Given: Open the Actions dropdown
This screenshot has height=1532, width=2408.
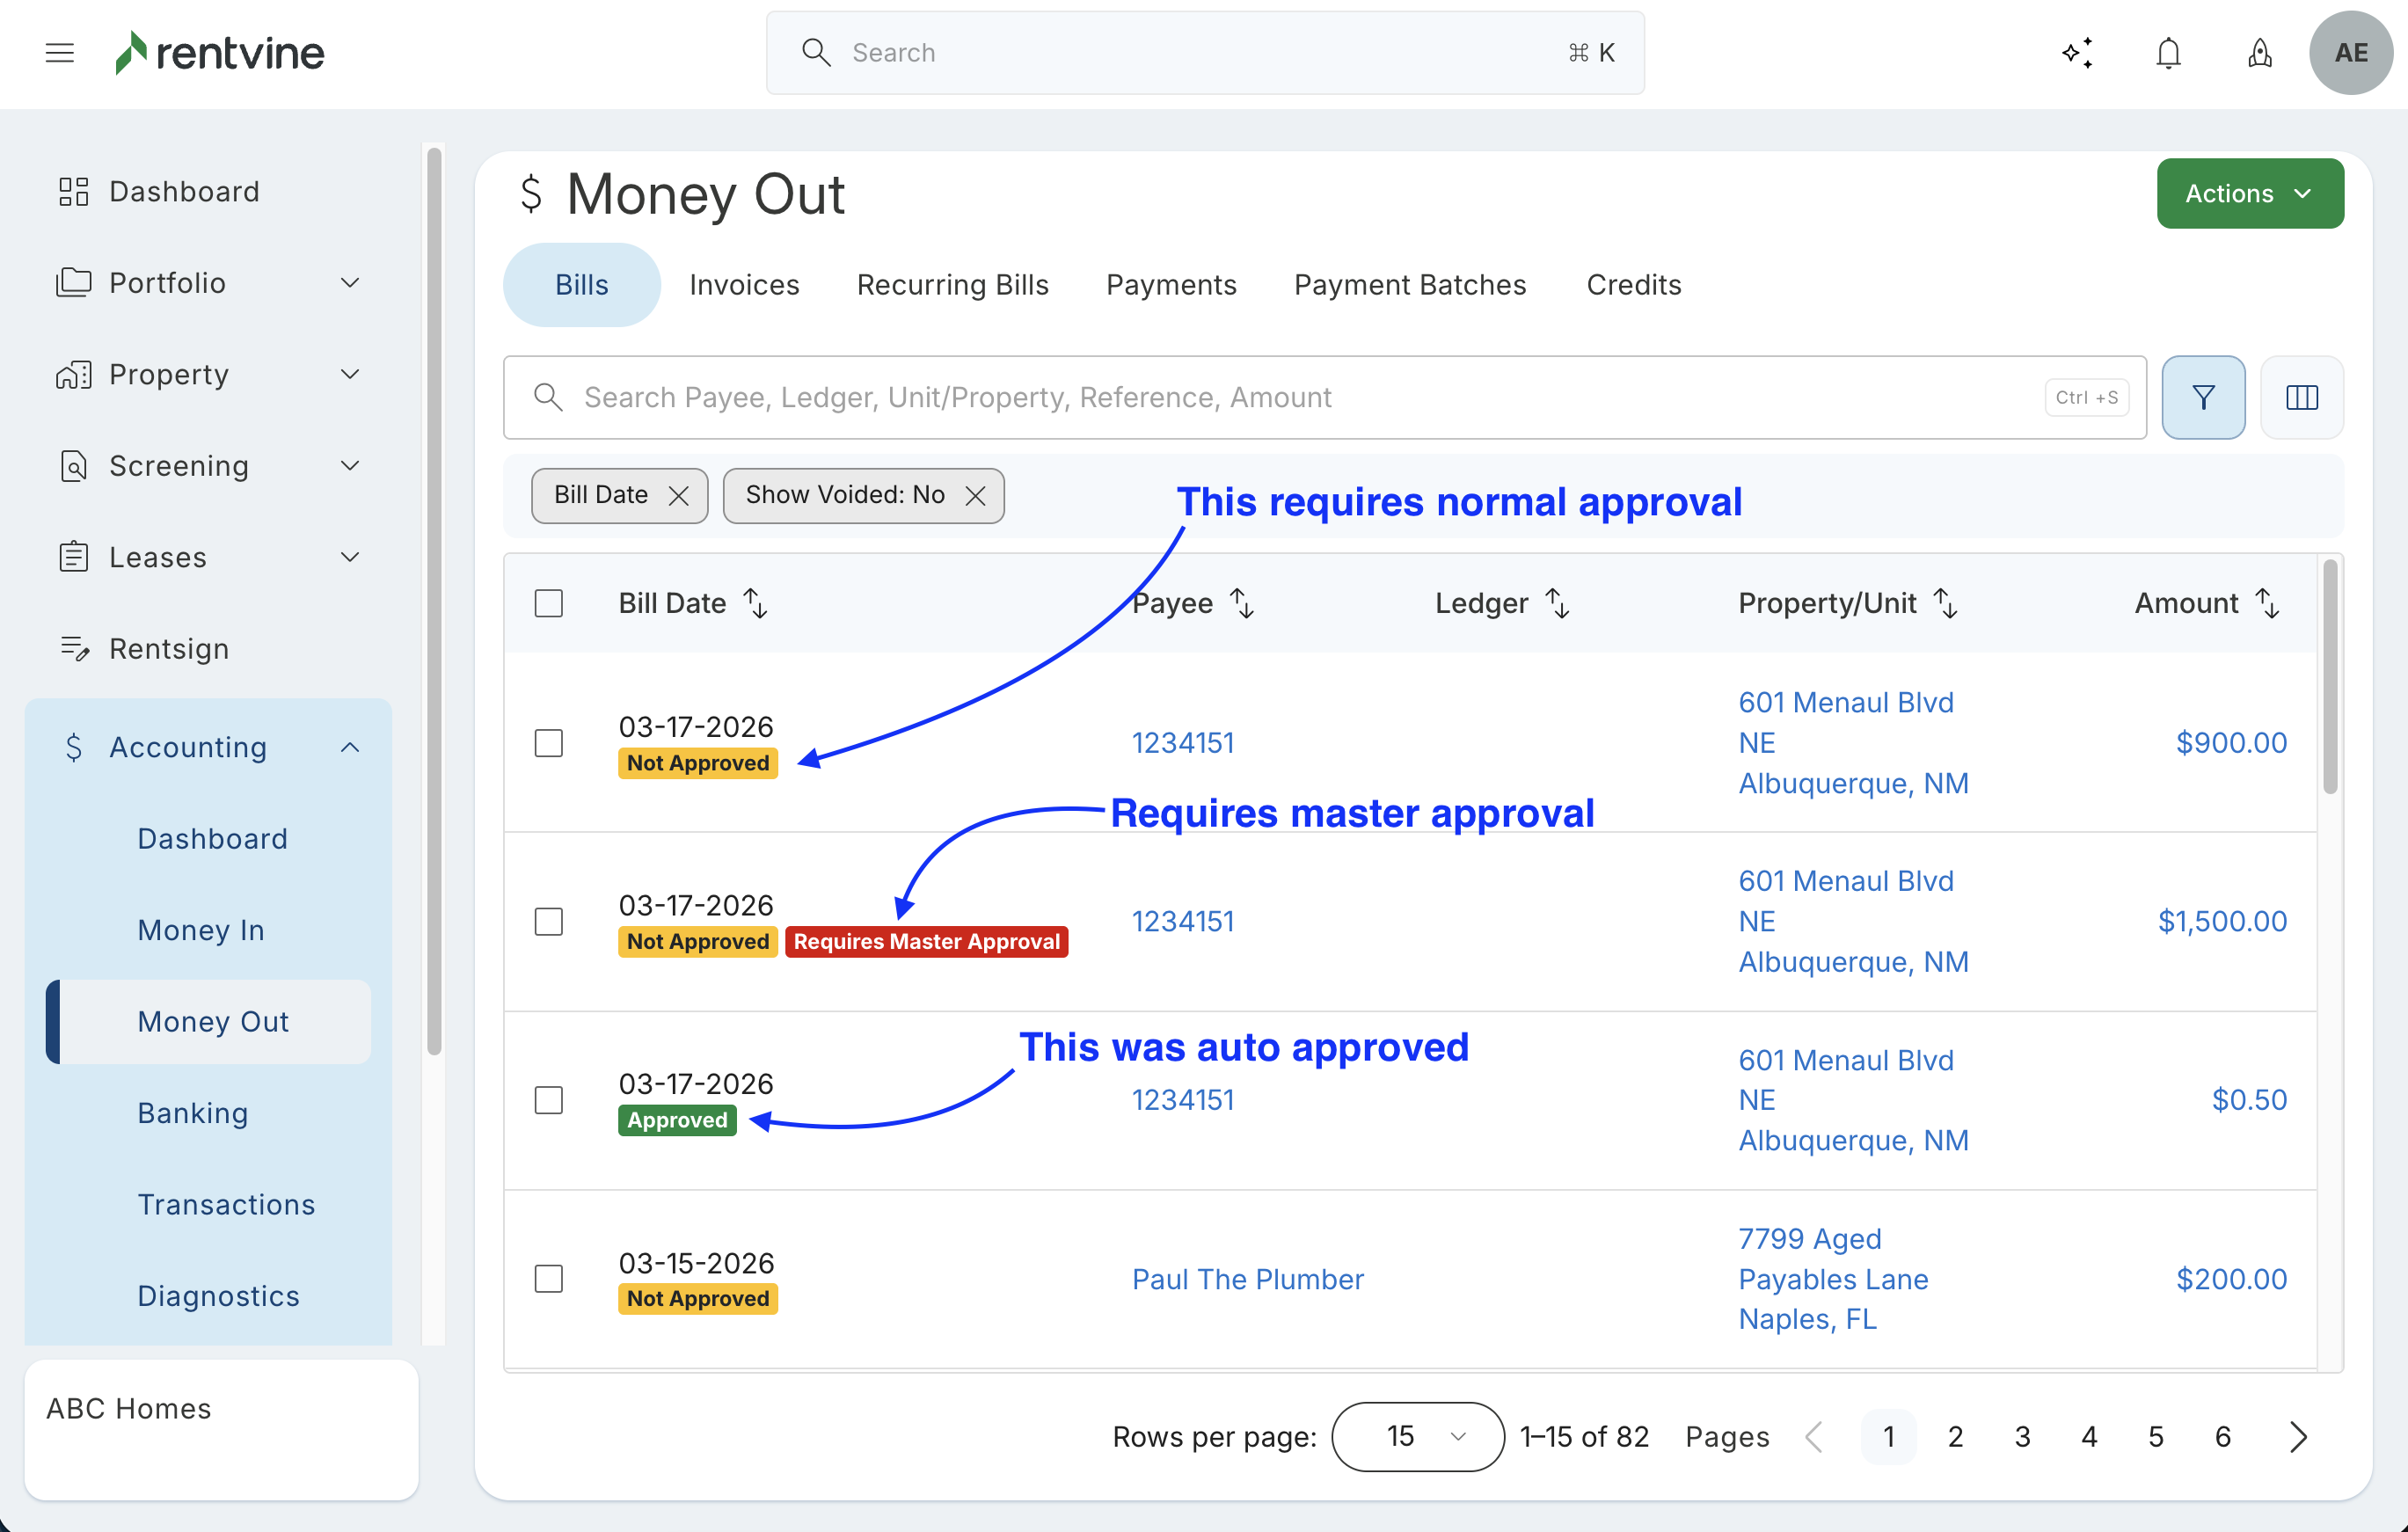Looking at the screenshot, I should pos(2249,194).
